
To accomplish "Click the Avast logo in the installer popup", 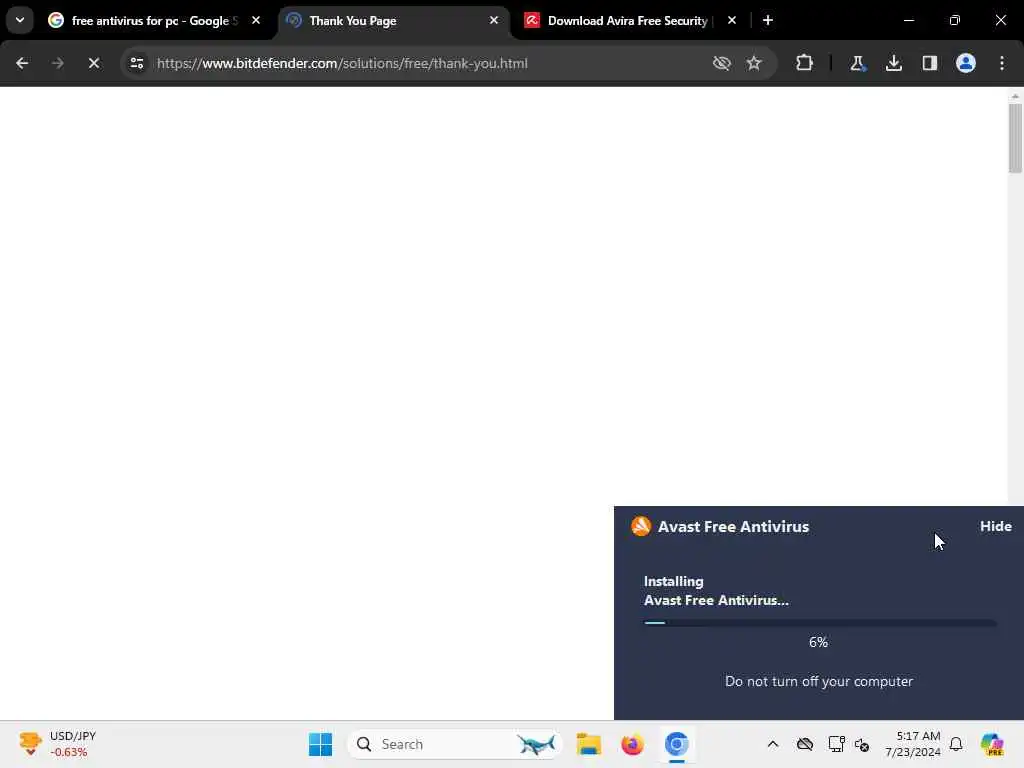I will (641, 526).
